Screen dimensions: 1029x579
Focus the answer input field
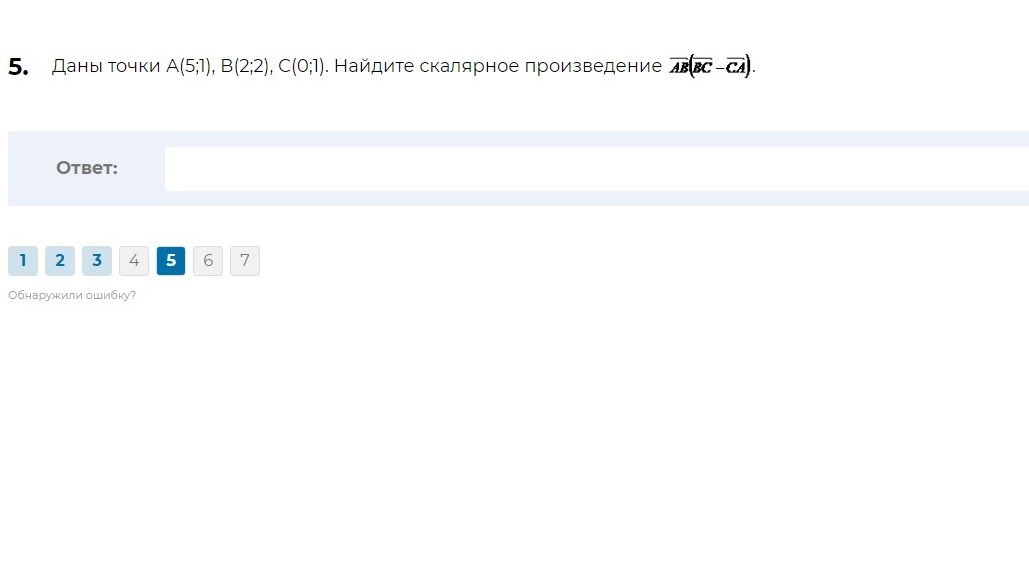pos(597,169)
